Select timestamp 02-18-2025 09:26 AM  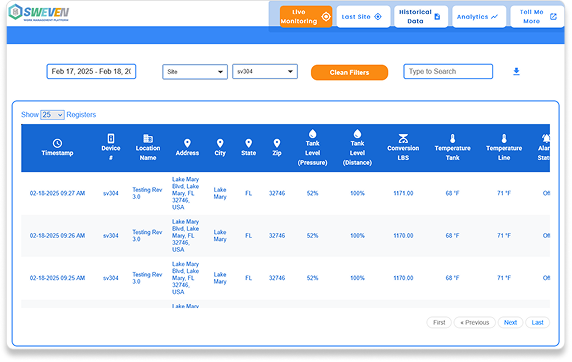(x=57, y=236)
